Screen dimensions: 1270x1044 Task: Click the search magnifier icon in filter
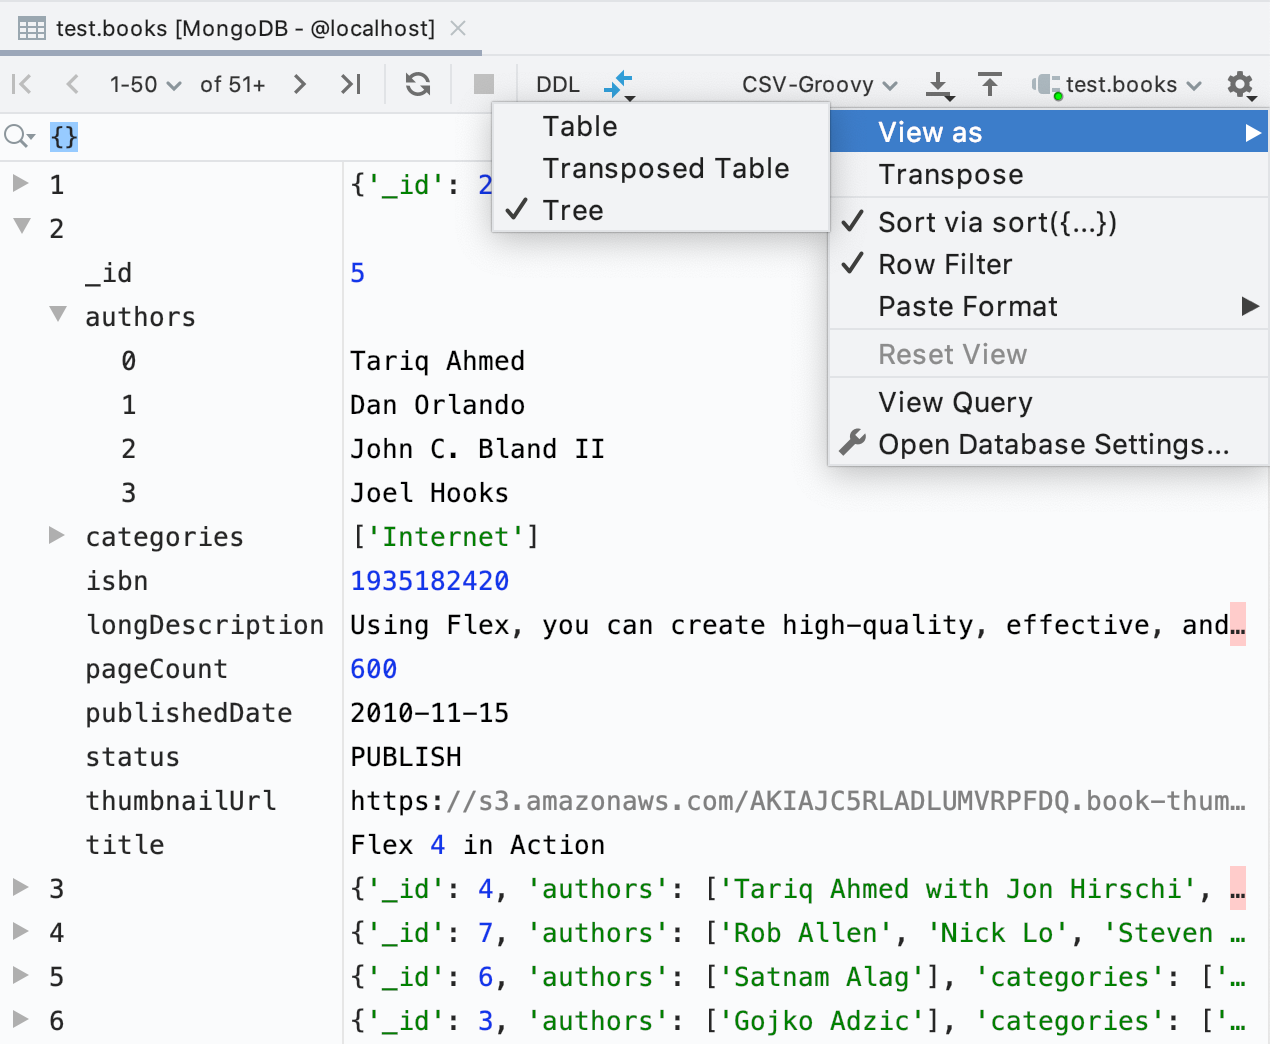click(19, 136)
